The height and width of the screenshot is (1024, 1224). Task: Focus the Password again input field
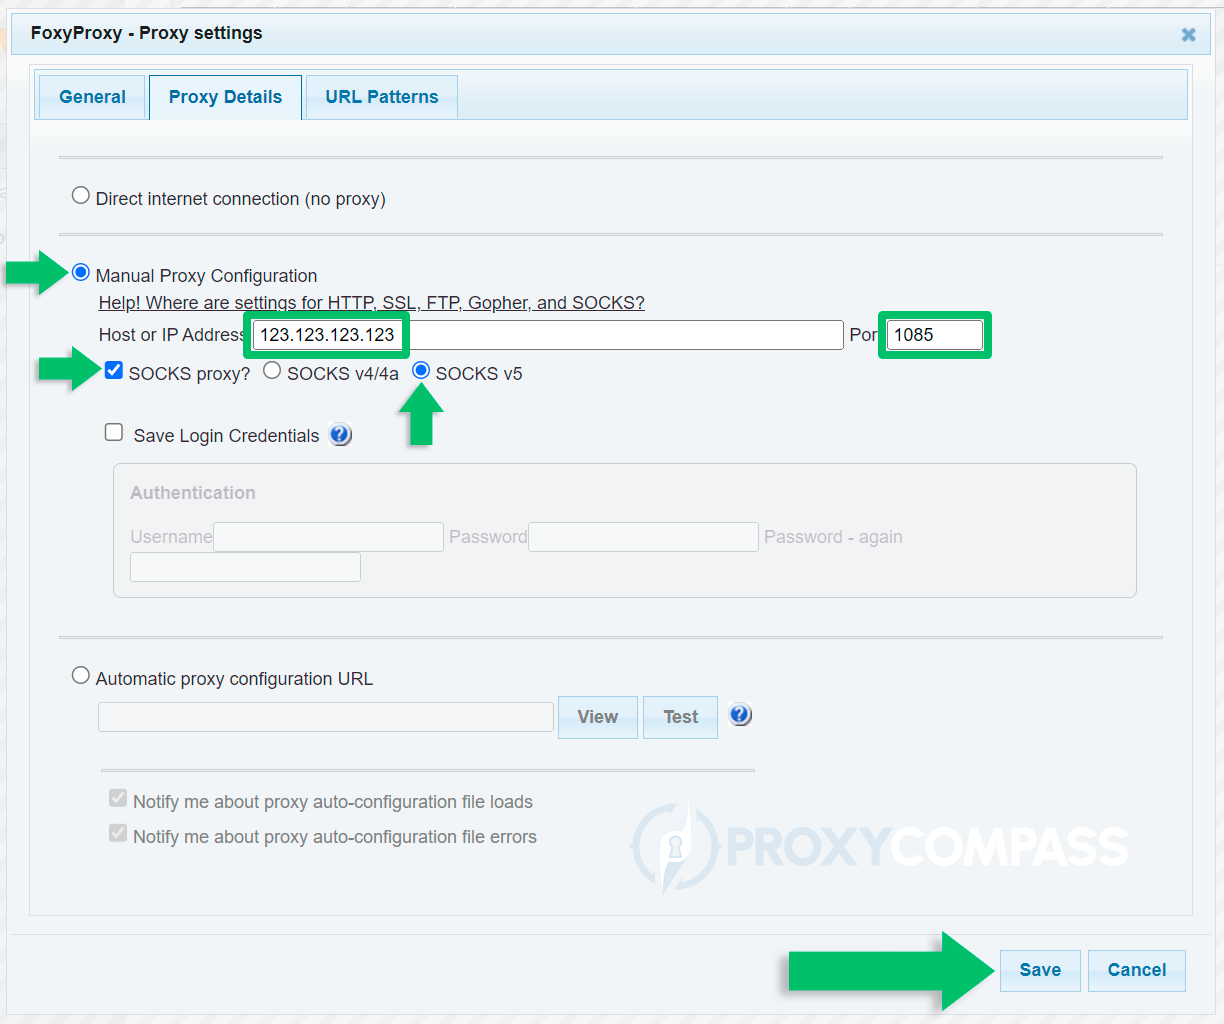click(x=245, y=567)
